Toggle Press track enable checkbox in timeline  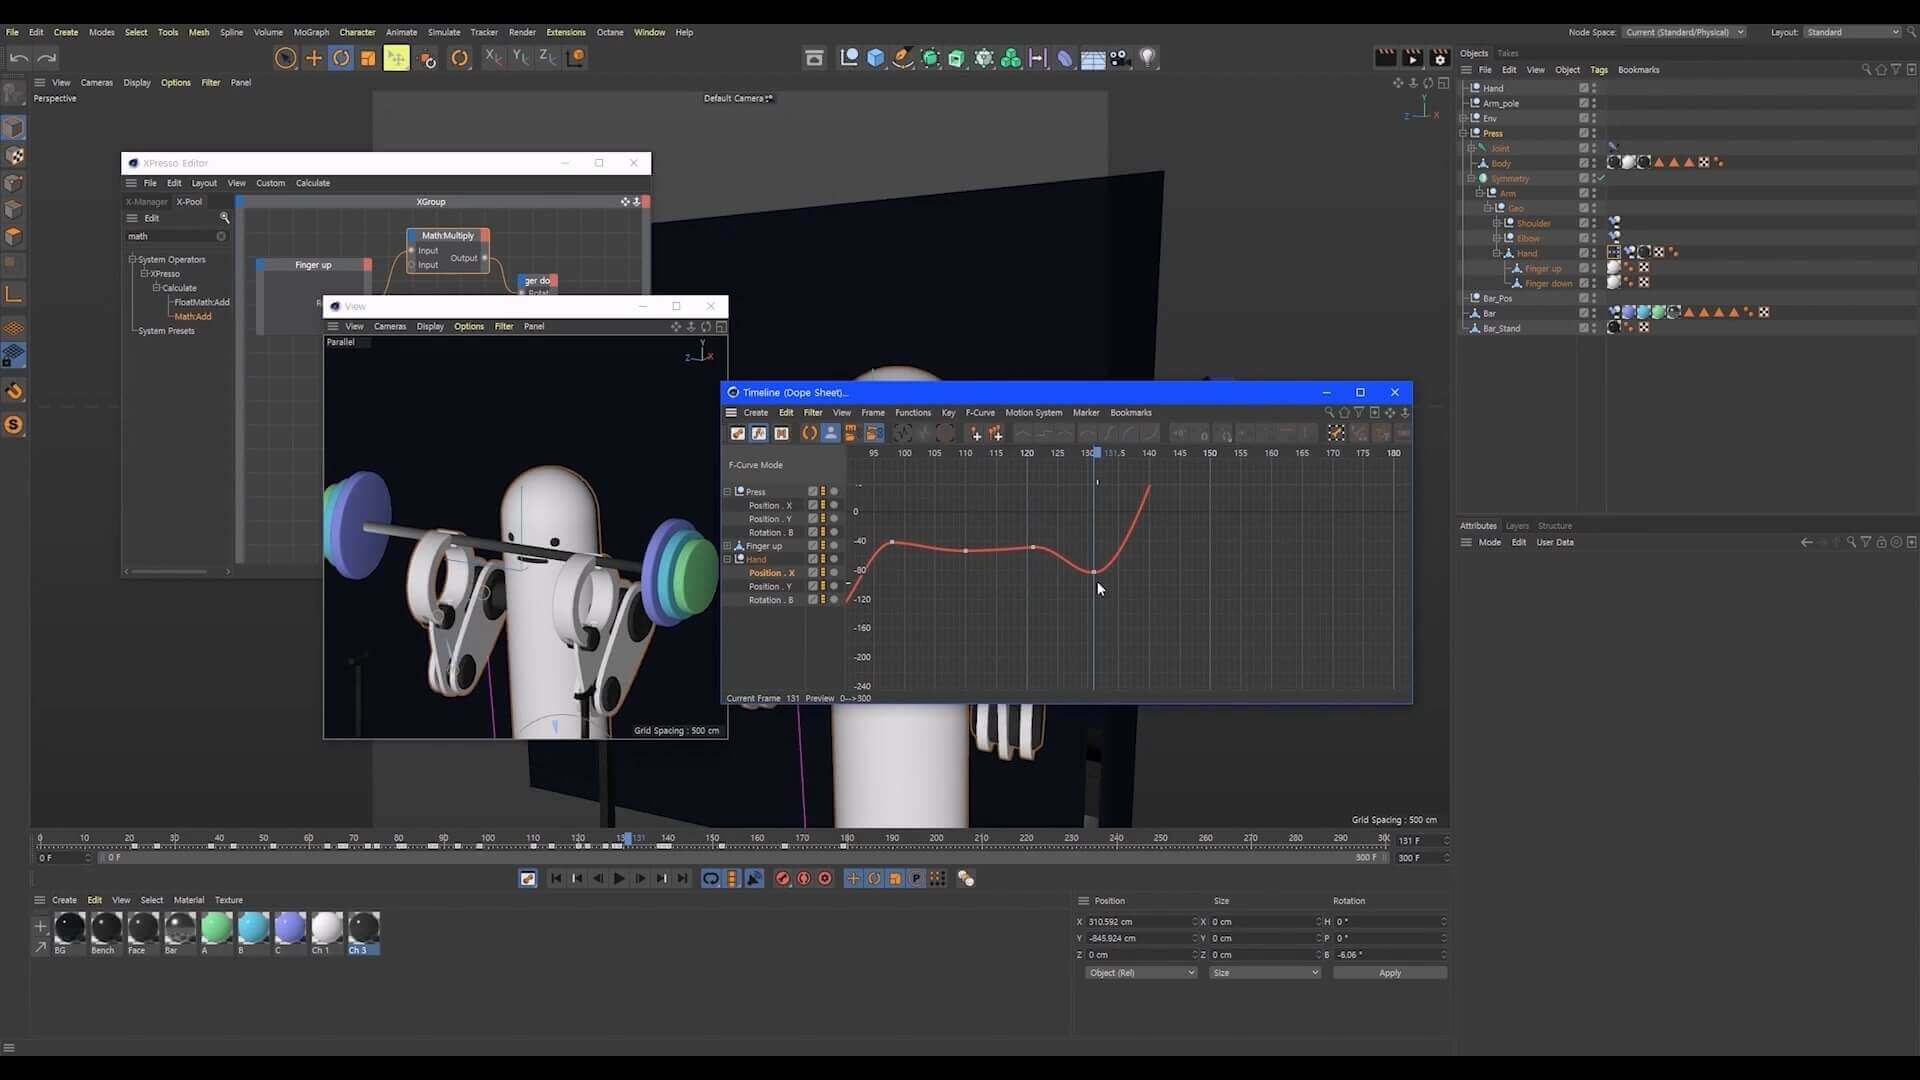click(x=813, y=492)
